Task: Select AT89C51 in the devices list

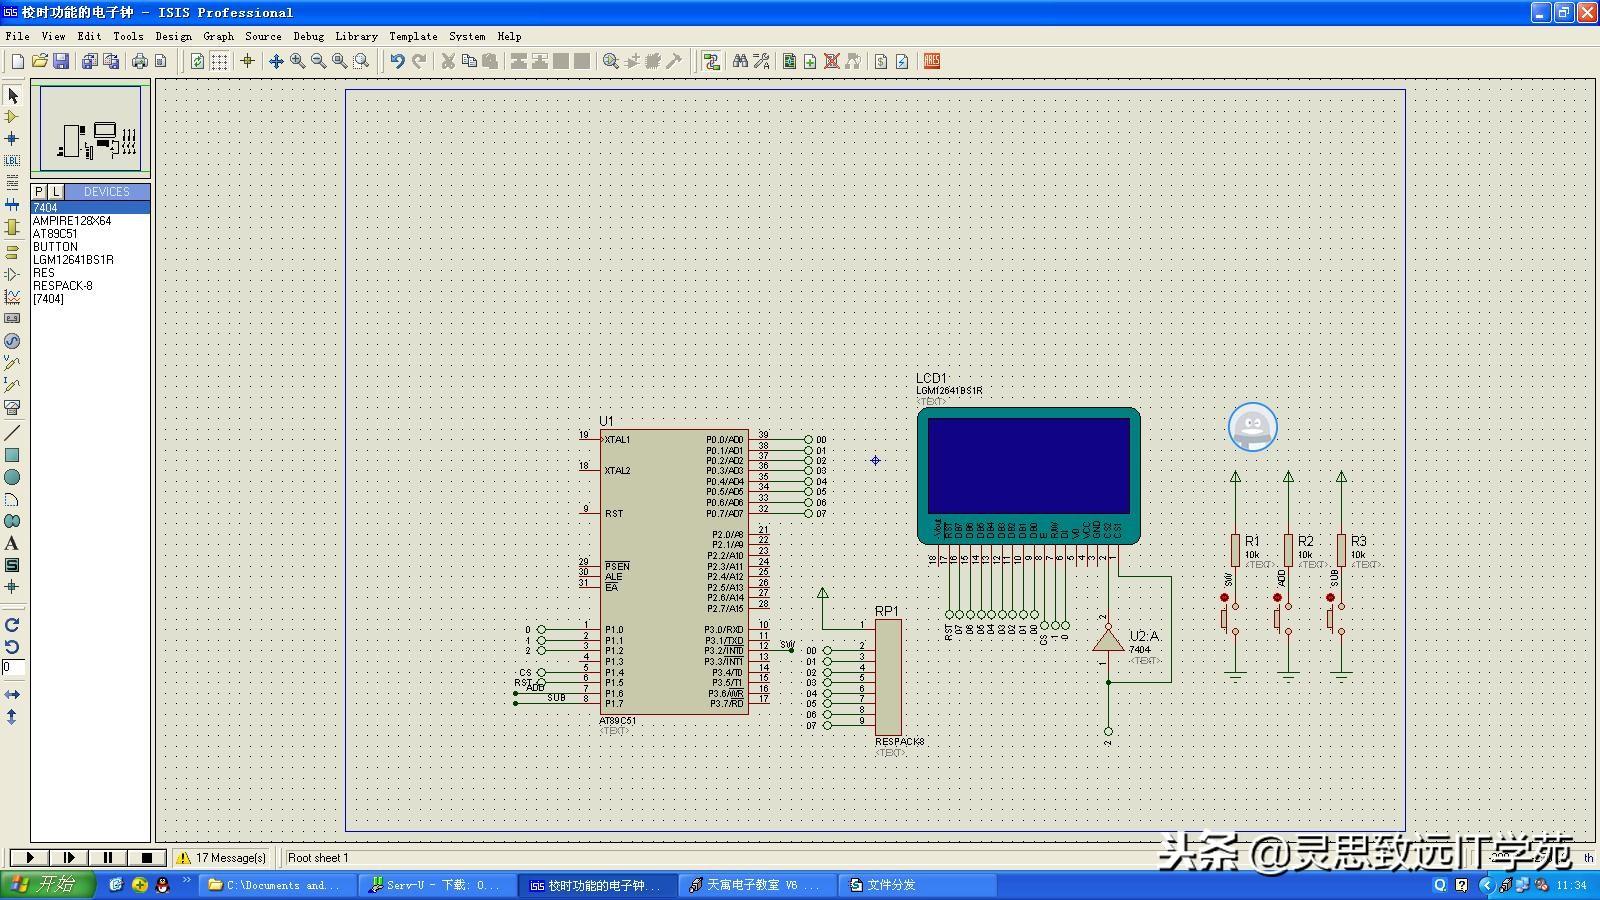Action: click(55, 233)
